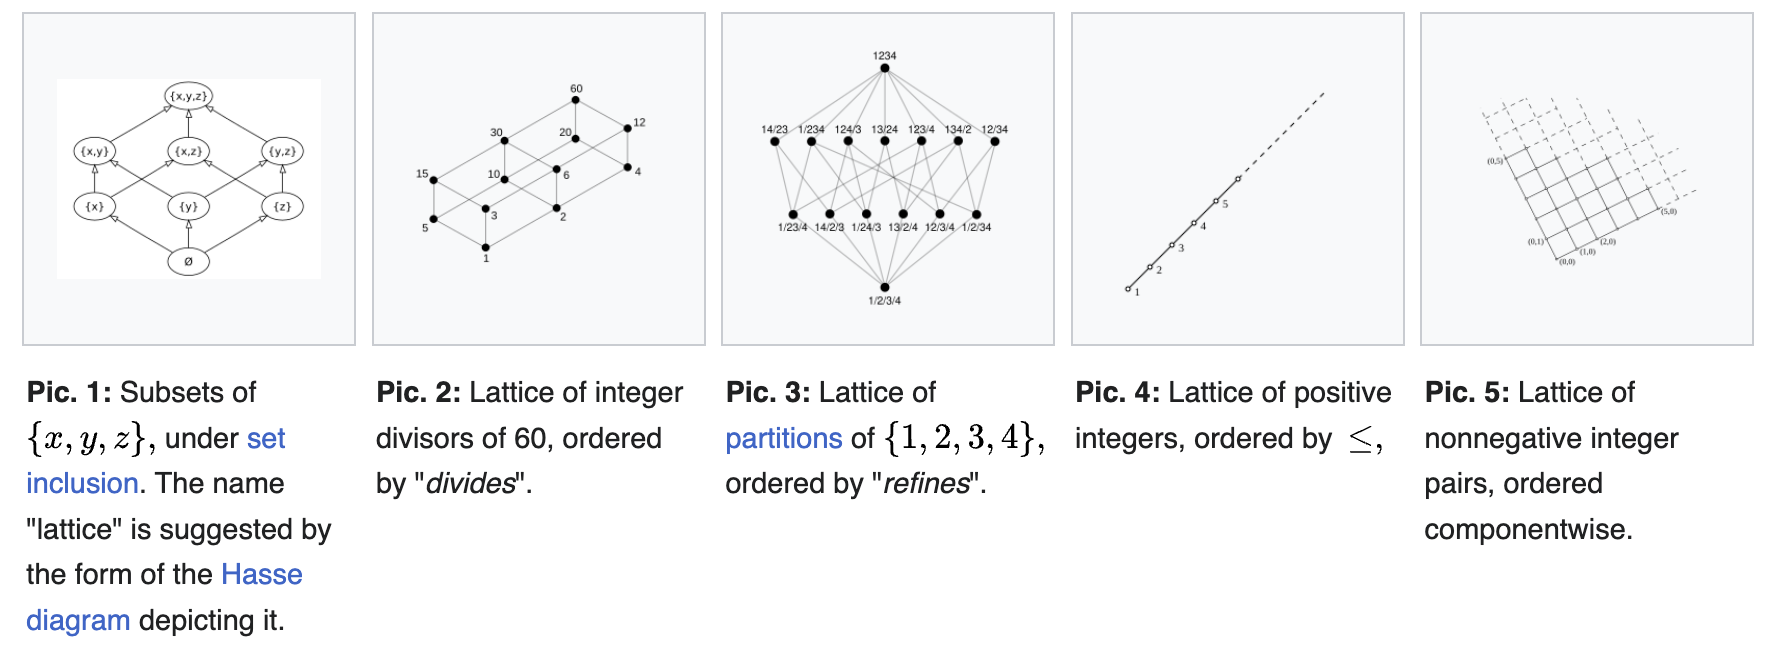1782x660 pixels.
Task: Click the italic word "refines" in Pic. 3 caption
Action: click(925, 483)
